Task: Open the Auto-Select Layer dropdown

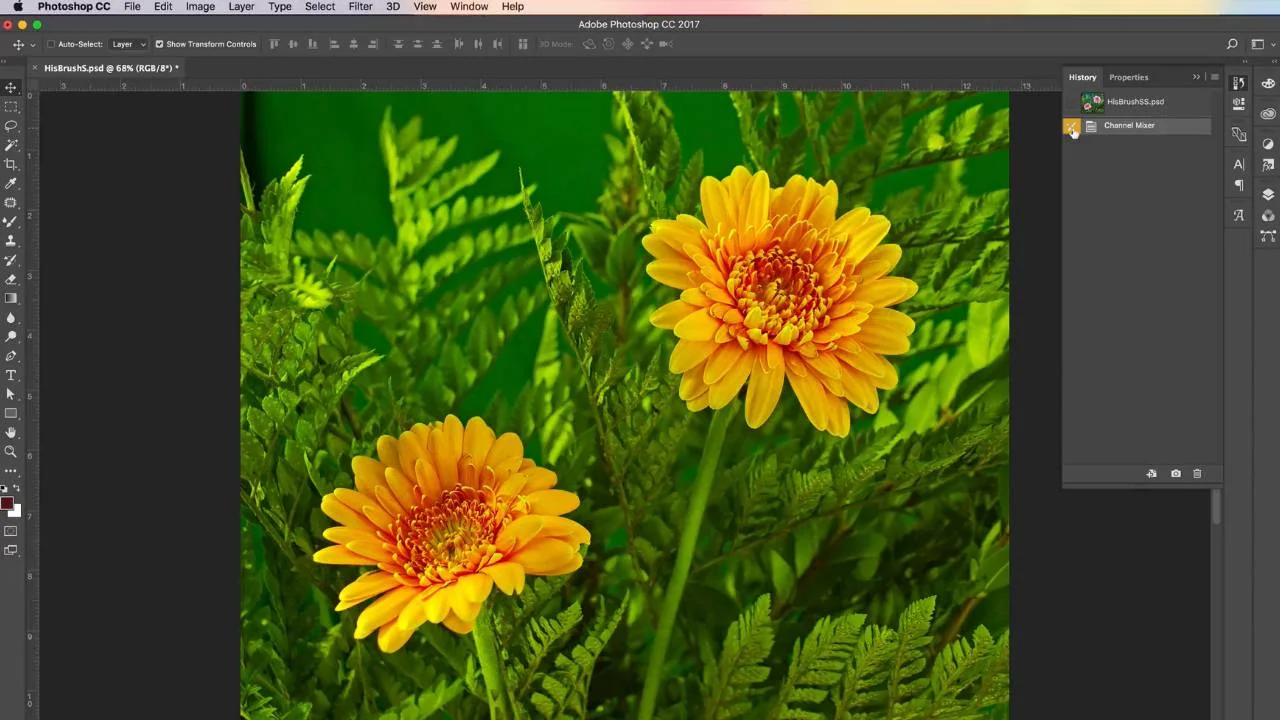Action: pos(128,44)
